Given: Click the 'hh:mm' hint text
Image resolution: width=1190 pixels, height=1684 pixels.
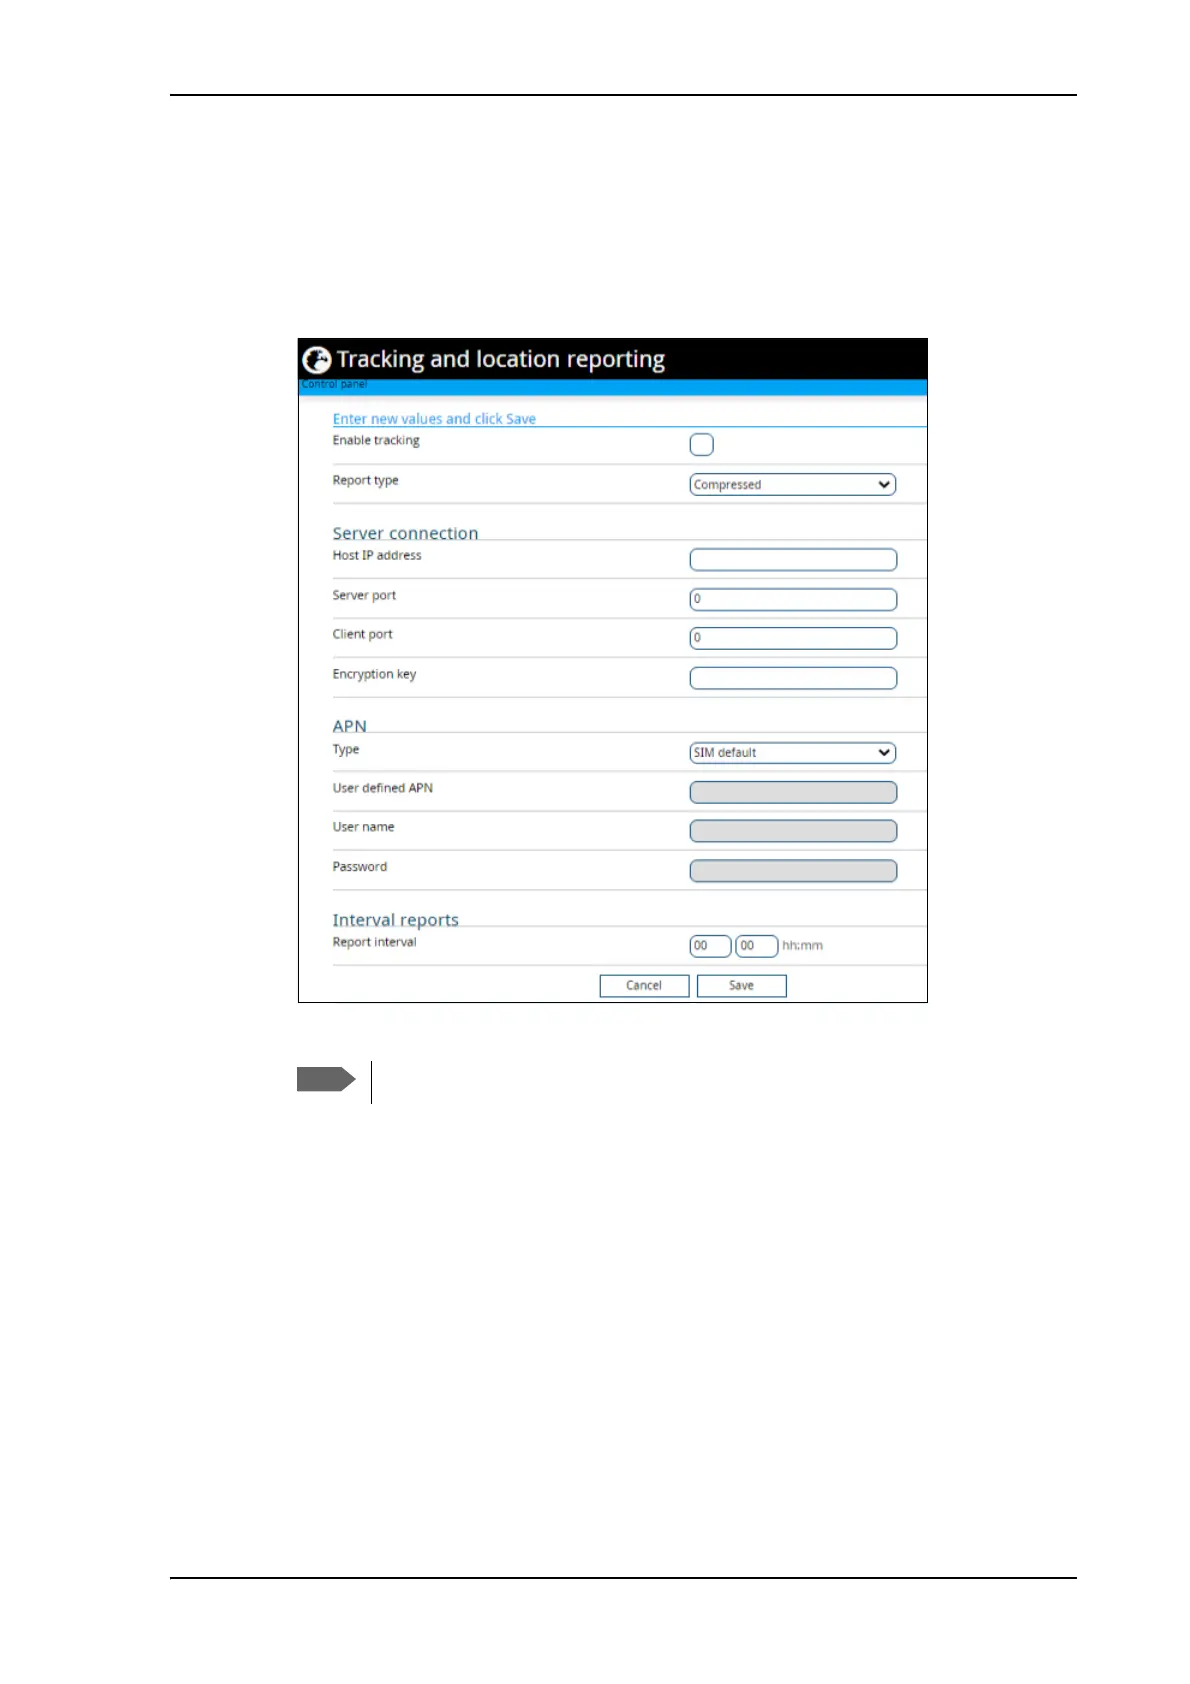Looking at the screenshot, I should (802, 946).
